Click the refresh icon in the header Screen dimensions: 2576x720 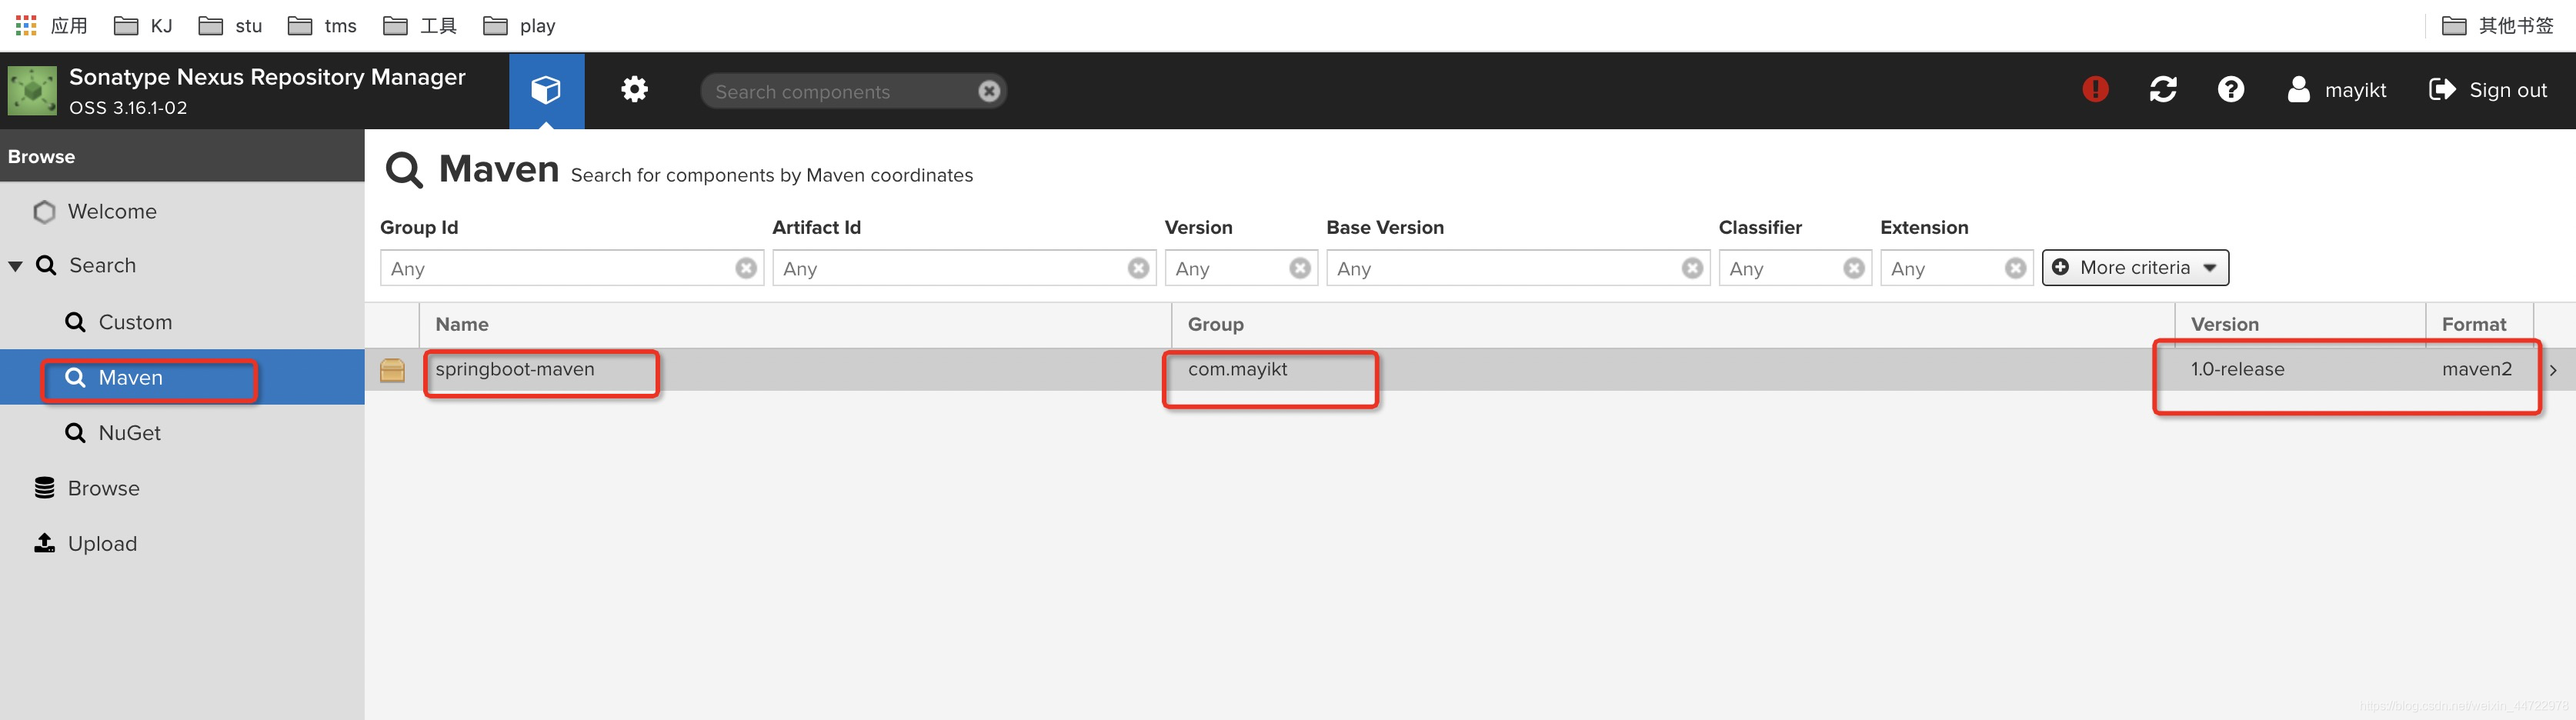2163,89
